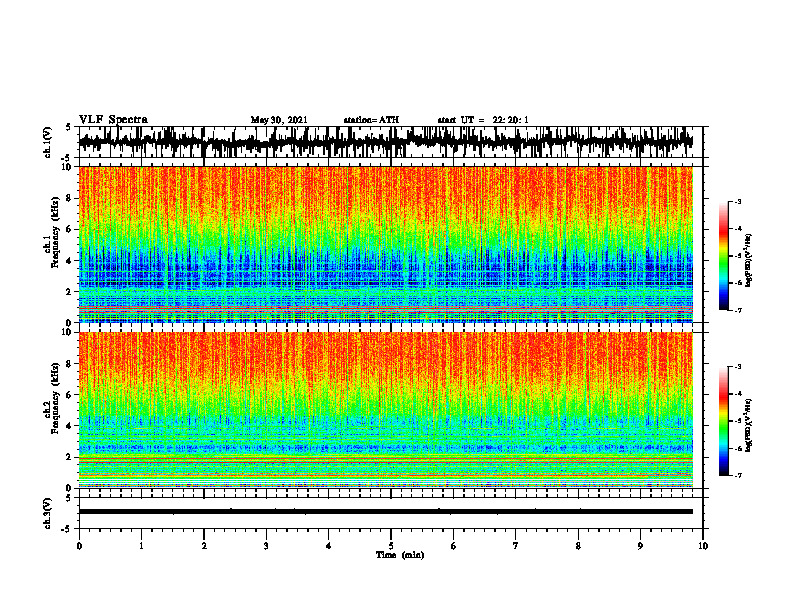792x612 pixels.
Task: Click the ch.2 frequency axis "4" tick label
Action: [70, 426]
